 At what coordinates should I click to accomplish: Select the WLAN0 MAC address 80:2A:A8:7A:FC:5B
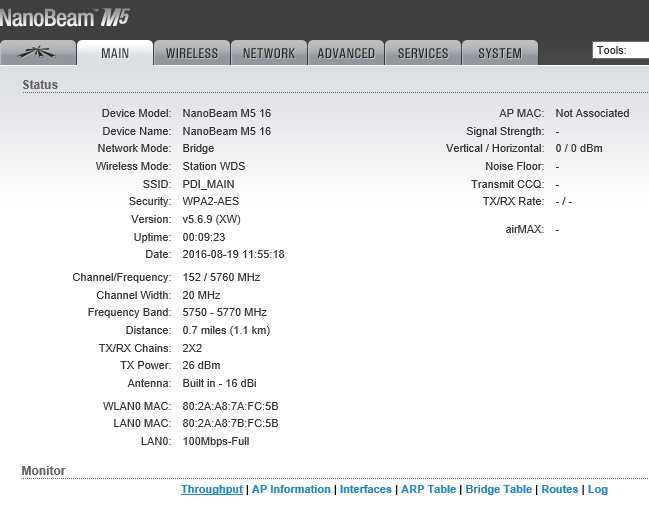pyautogui.click(x=231, y=406)
